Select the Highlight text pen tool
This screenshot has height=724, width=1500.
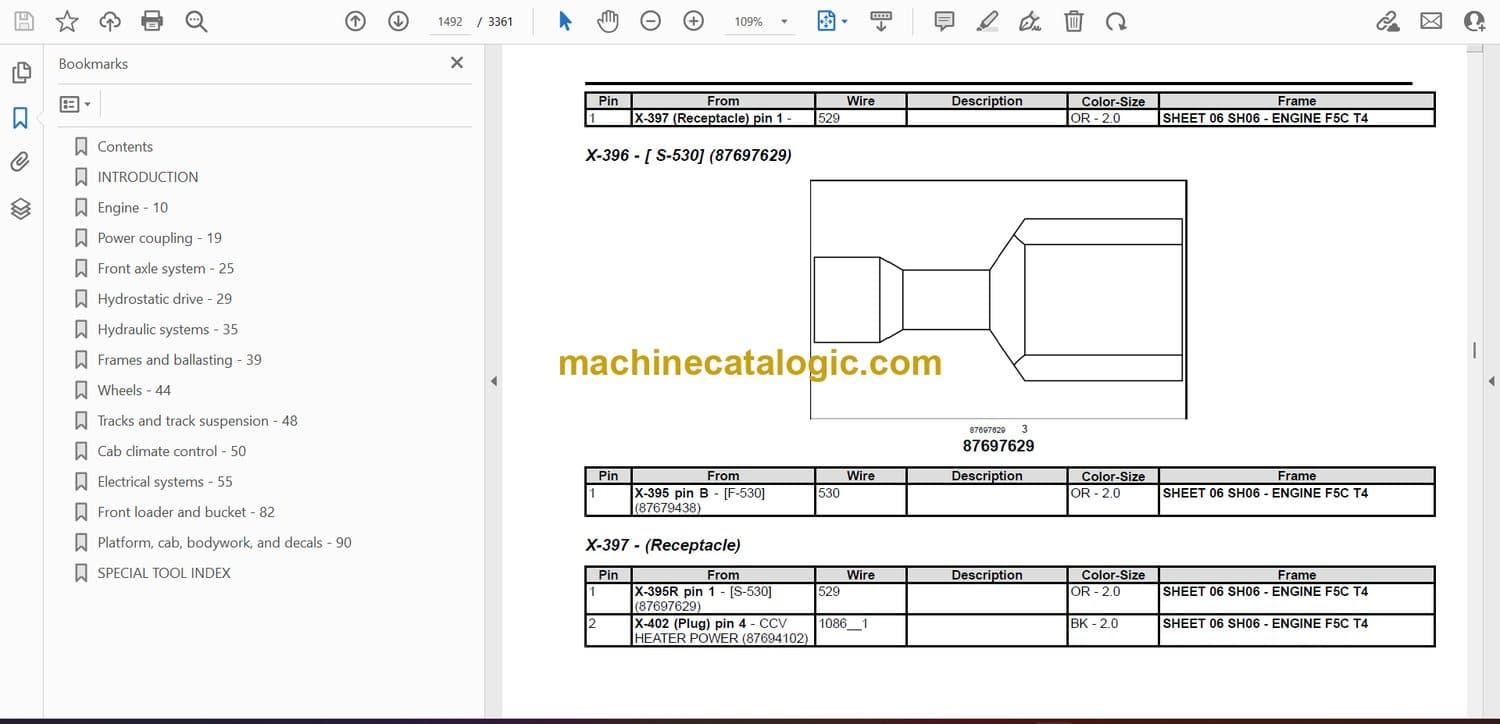(x=987, y=21)
